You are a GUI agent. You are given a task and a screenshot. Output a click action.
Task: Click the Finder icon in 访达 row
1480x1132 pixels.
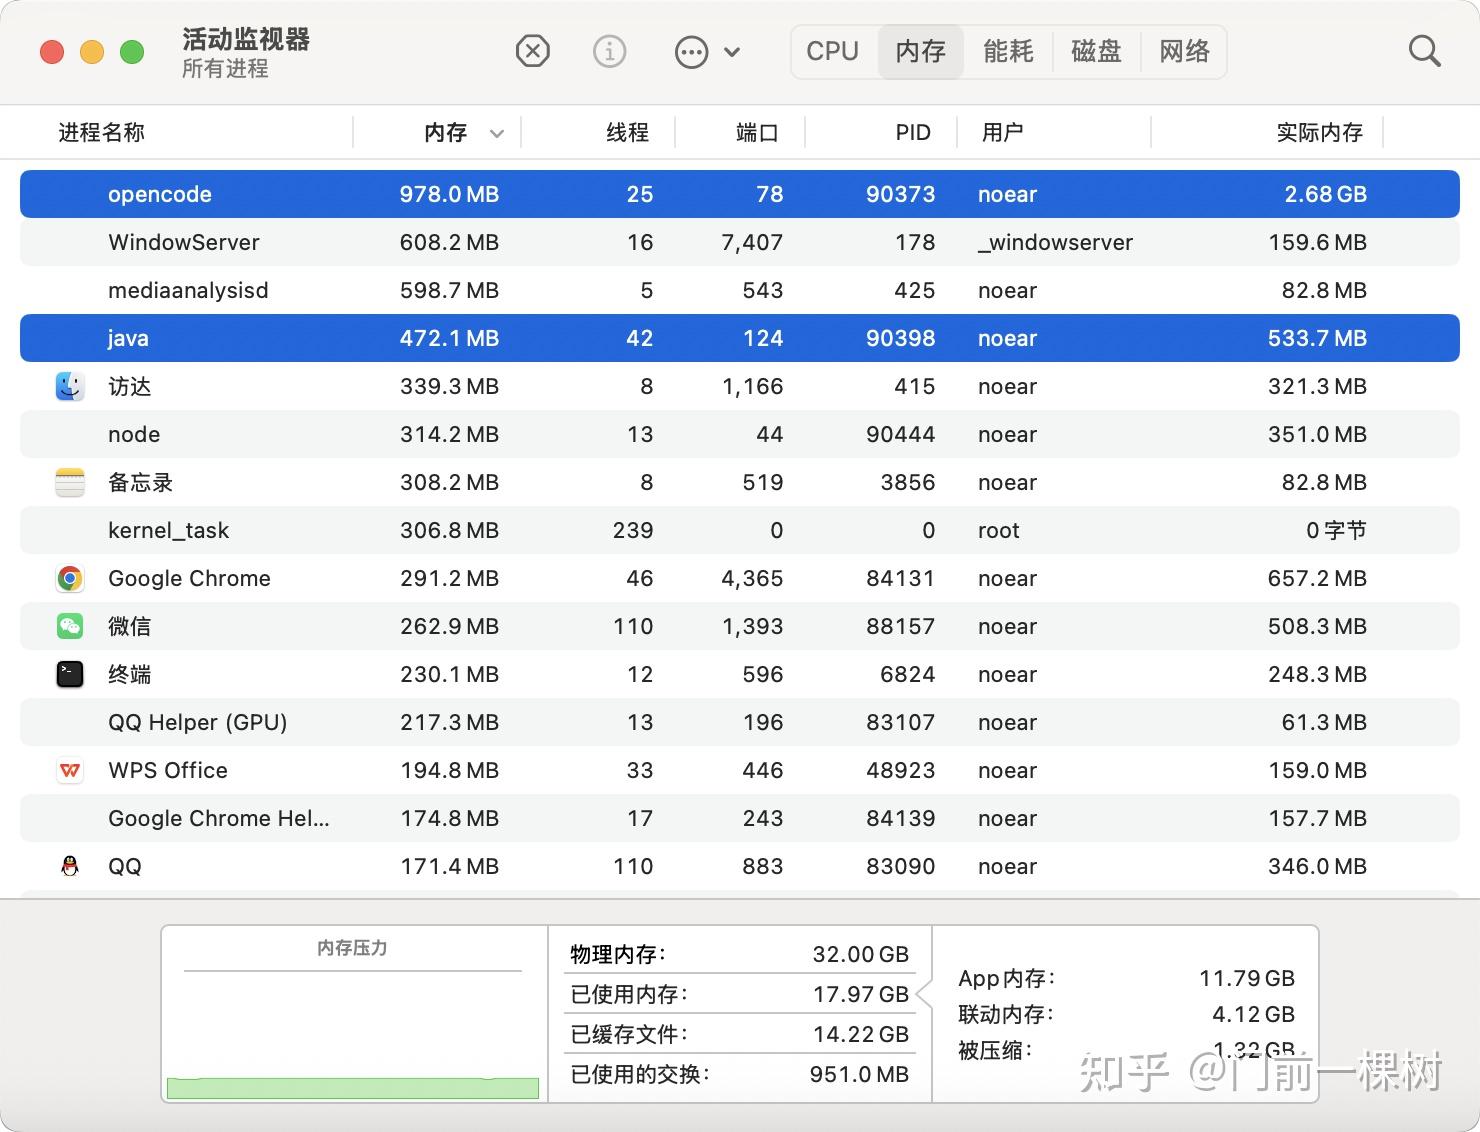[70, 386]
